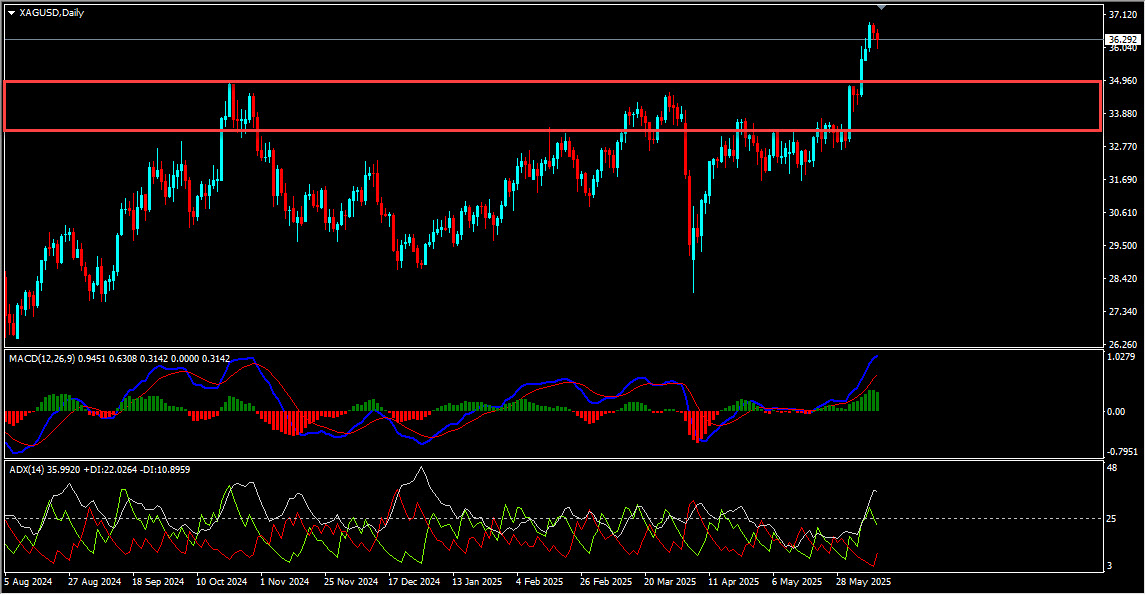Click the 34.960 level on price axis

coord(1124,81)
